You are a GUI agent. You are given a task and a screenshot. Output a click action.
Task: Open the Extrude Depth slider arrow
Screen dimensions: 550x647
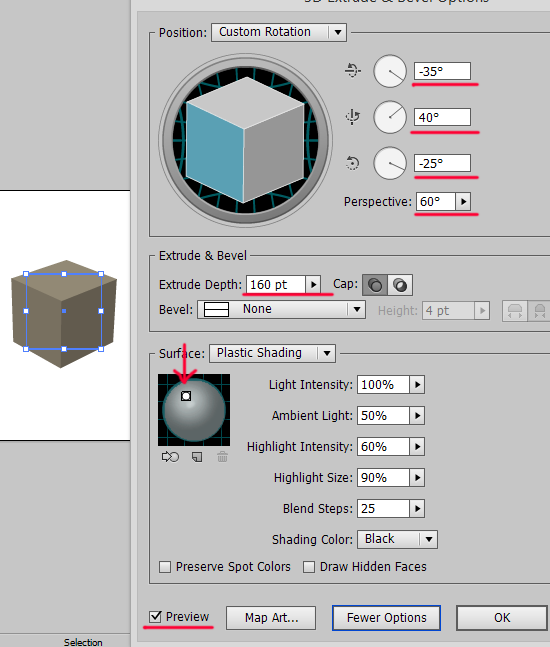[x=313, y=285]
